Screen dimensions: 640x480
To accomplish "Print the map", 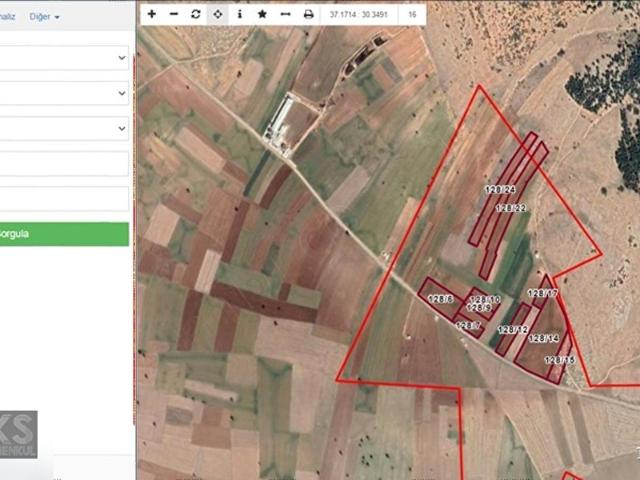I will pyautogui.click(x=309, y=14).
